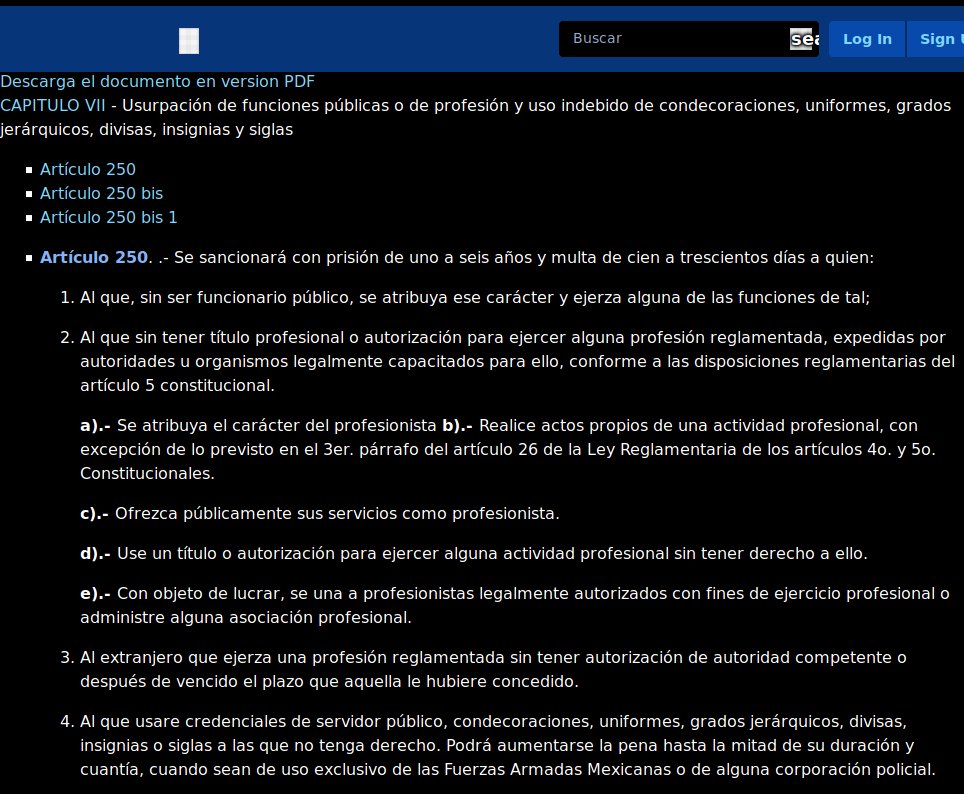
Task: Click clause 'c).- Ofrezca públicamente sus servicios'
Action: 320,514
